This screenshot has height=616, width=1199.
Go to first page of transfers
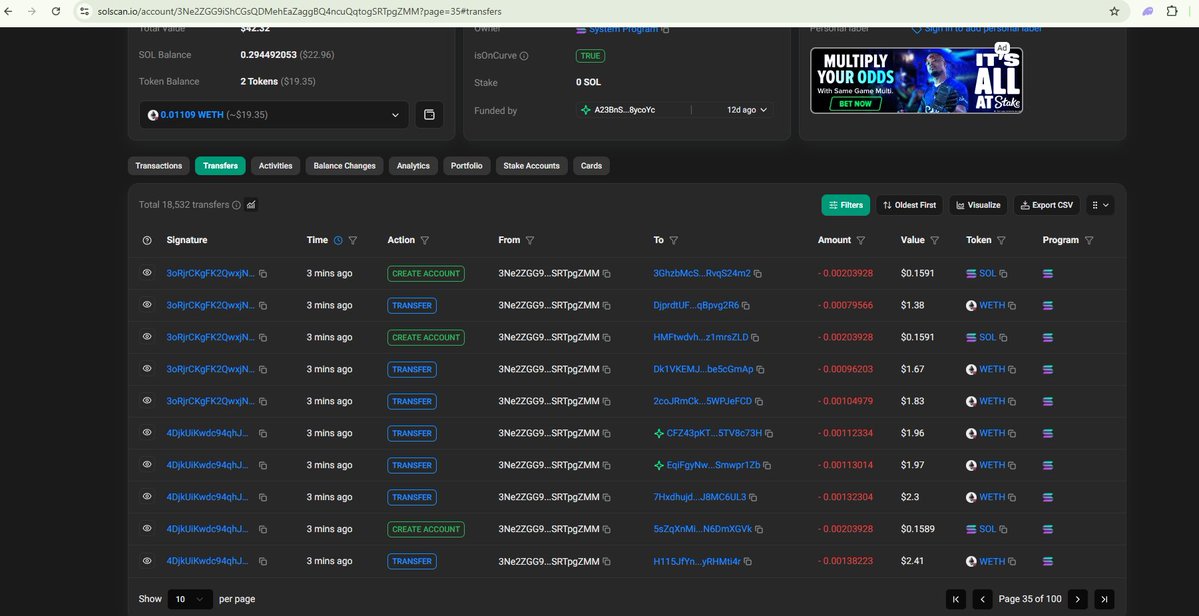pos(956,599)
